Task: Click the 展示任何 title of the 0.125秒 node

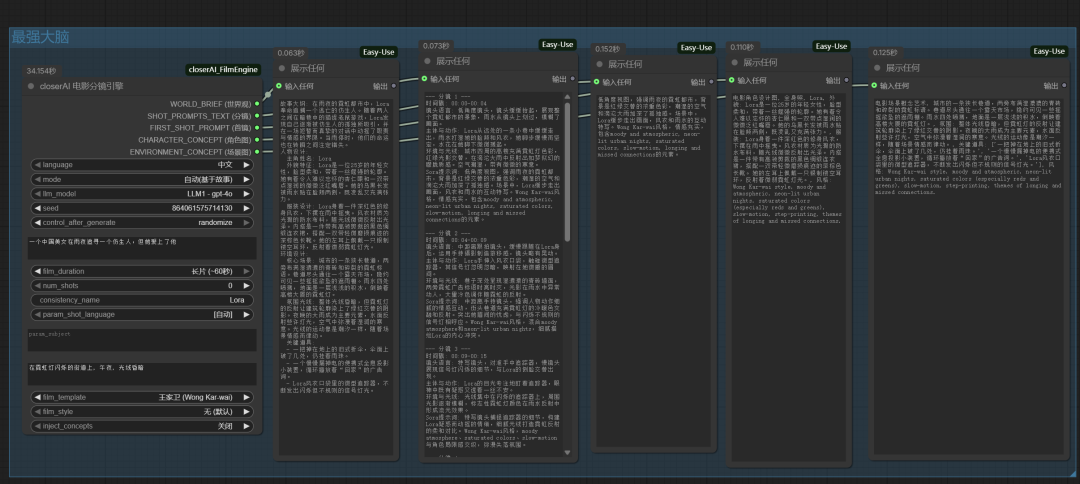Action: pyautogui.click(x=902, y=68)
